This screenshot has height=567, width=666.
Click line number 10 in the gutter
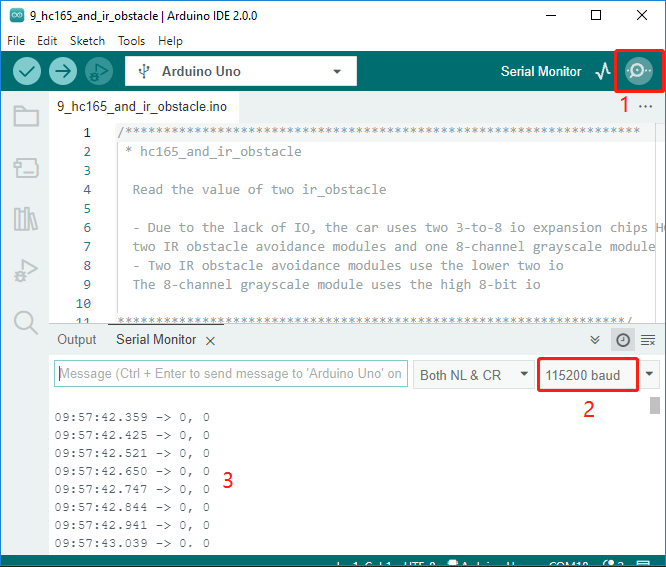[83, 304]
